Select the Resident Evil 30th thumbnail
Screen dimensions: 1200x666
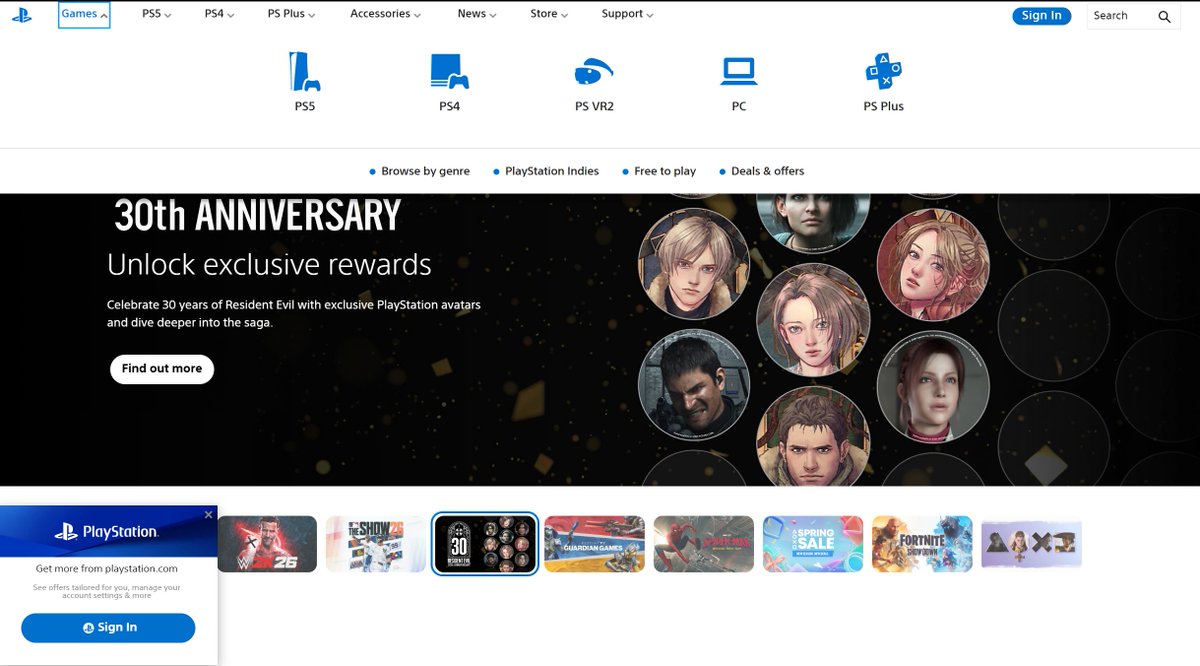[485, 544]
